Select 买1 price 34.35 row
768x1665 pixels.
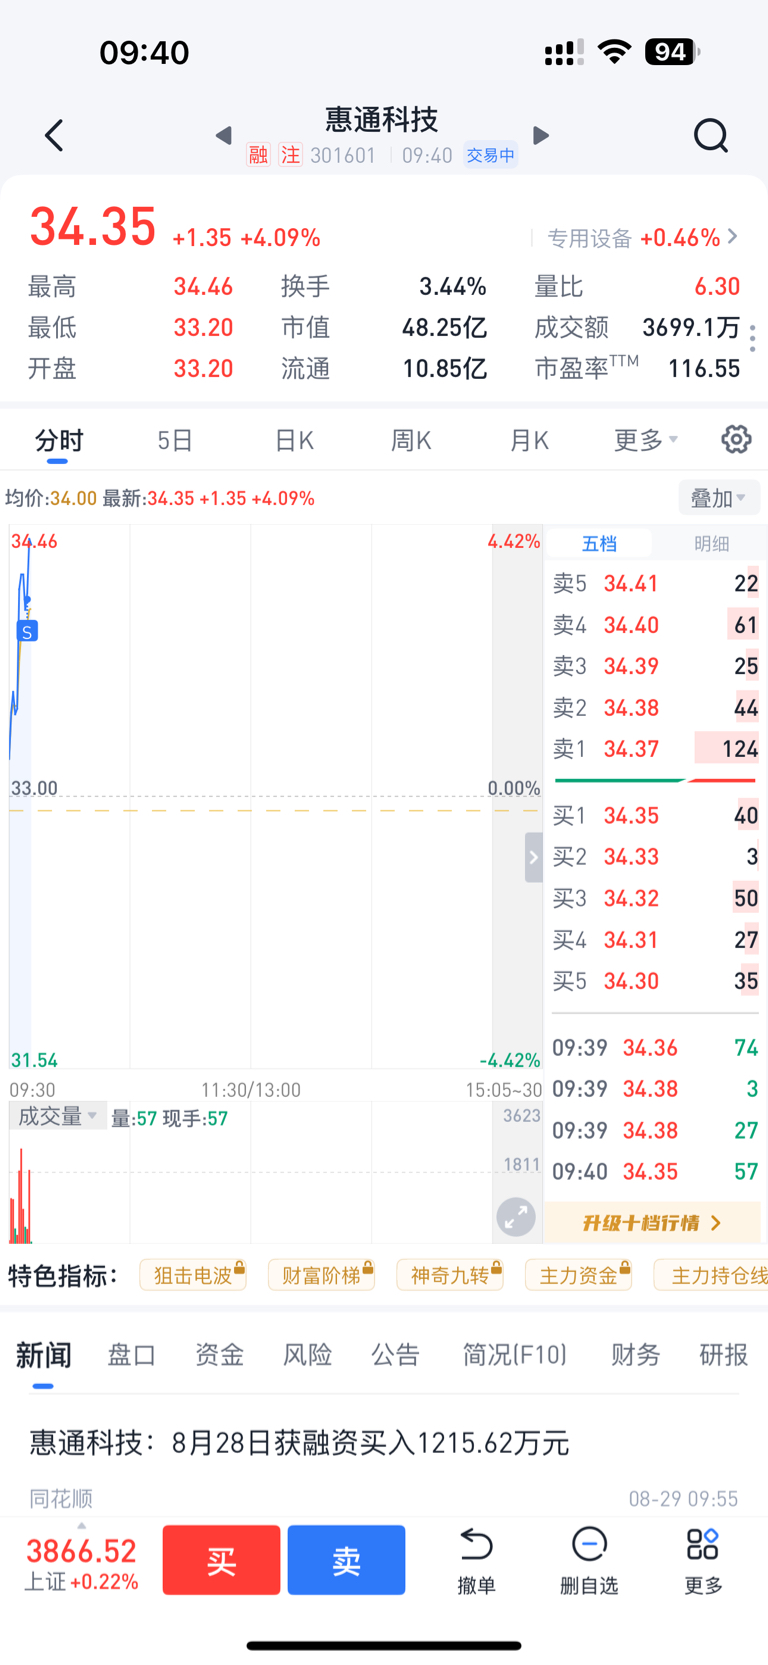click(x=656, y=816)
